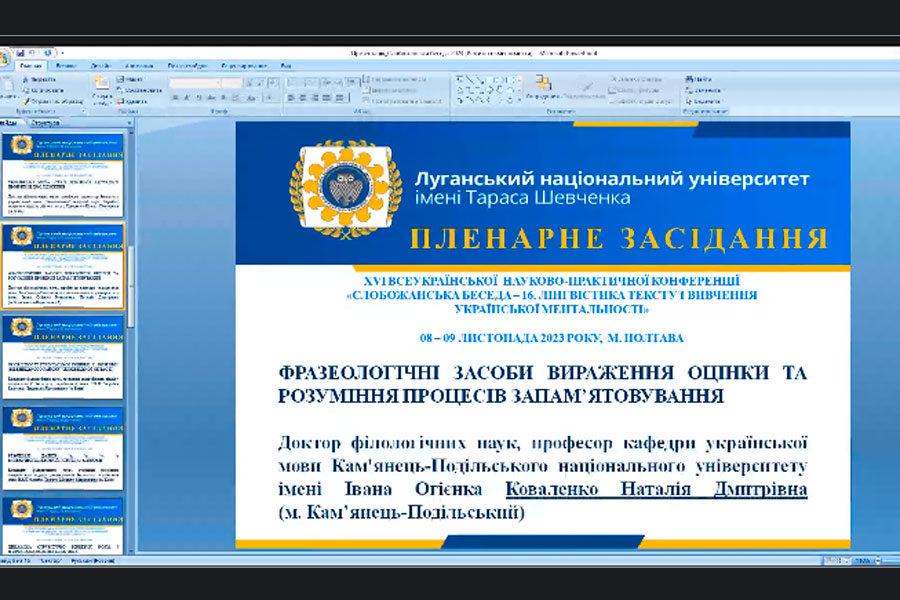Click the Русский (Россия) language in status bar
900x600 pixels.
[92, 560]
